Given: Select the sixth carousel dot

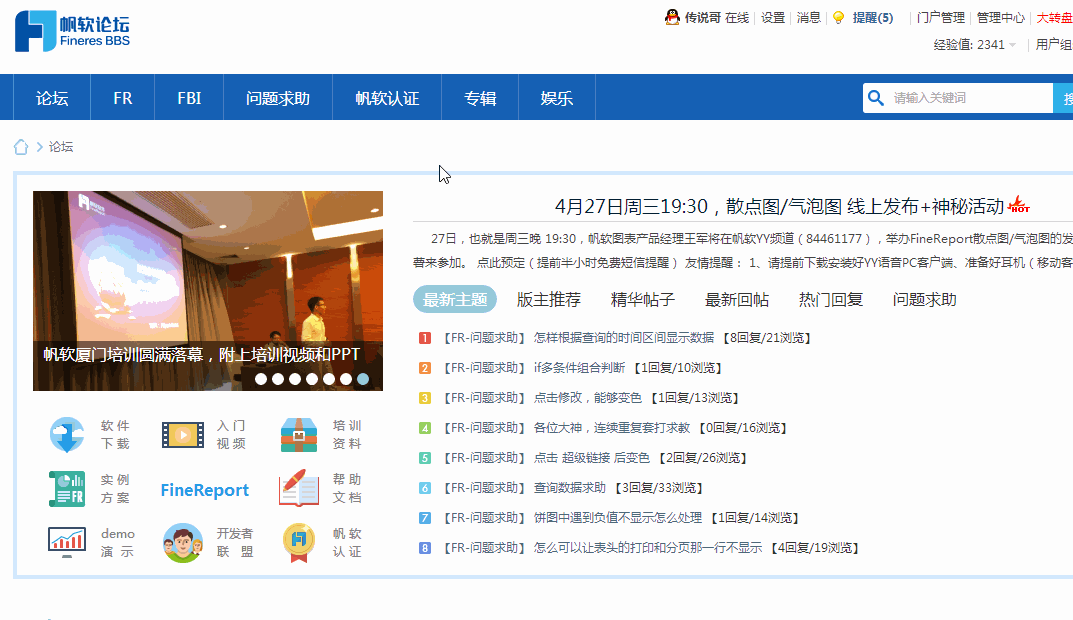Looking at the screenshot, I should pos(346,379).
